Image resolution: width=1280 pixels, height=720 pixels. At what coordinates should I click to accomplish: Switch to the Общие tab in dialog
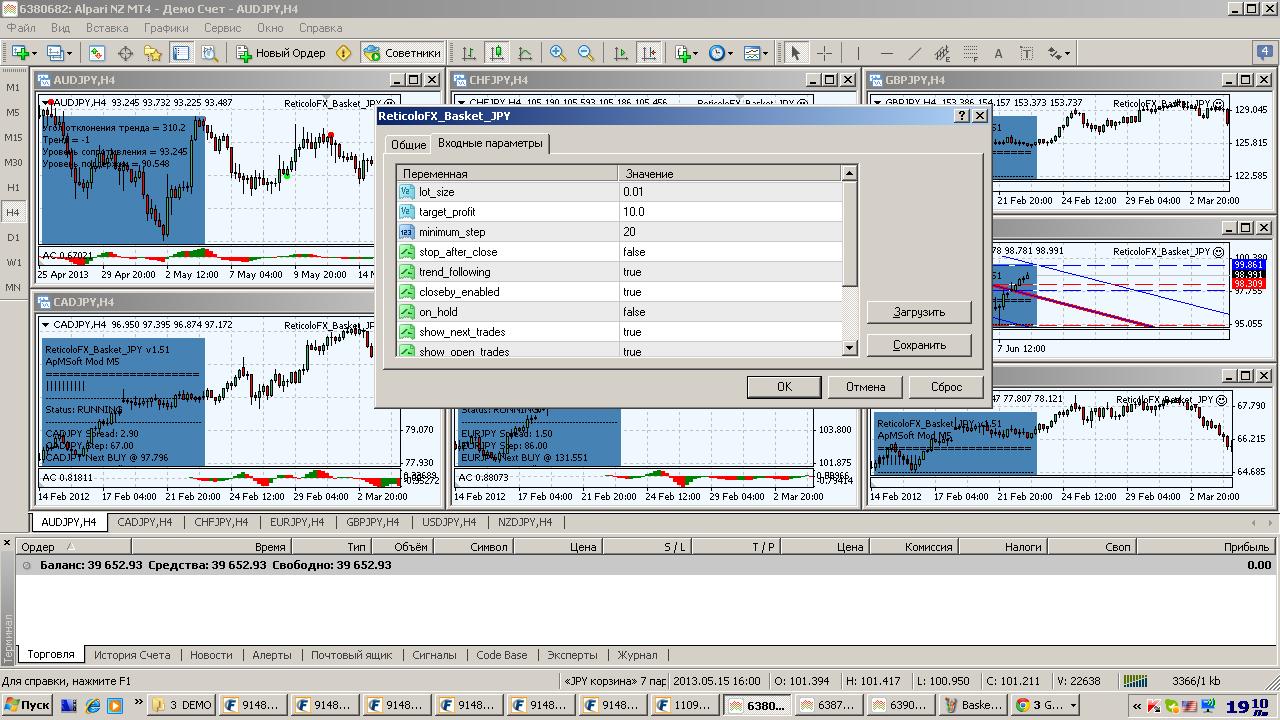[408, 145]
